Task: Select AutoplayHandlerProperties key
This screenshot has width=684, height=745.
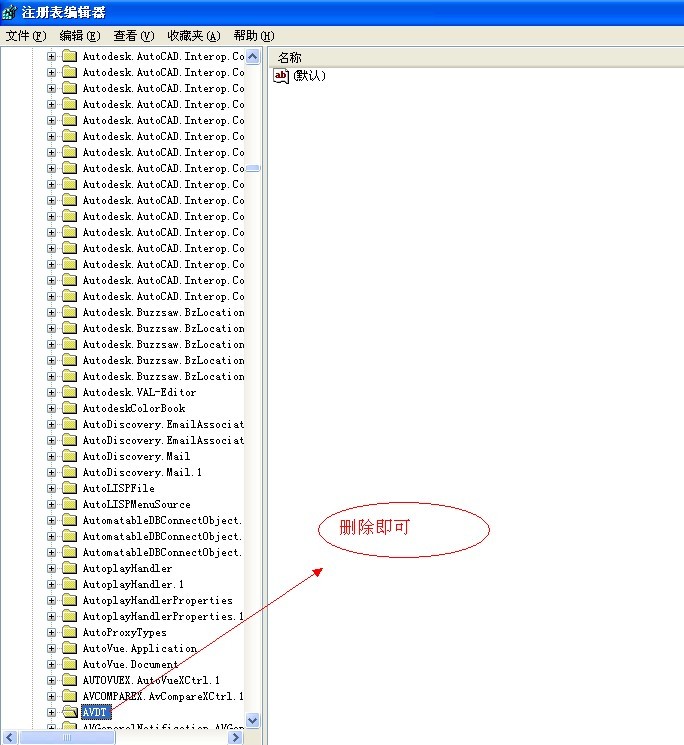Action: coord(158,600)
